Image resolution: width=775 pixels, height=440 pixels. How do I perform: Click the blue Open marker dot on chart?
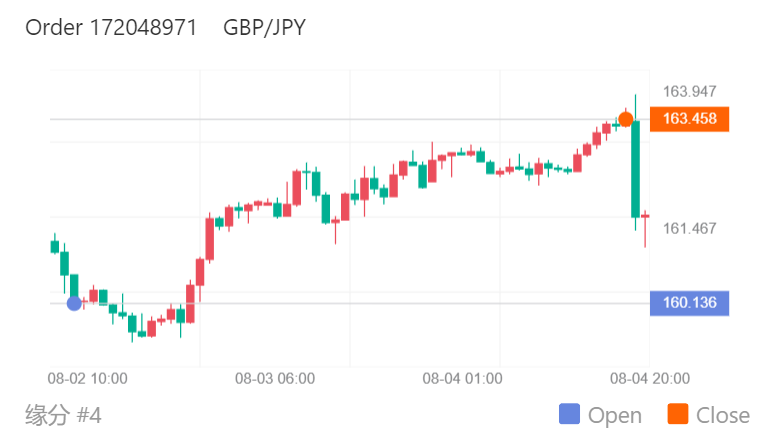tap(74, 303)
